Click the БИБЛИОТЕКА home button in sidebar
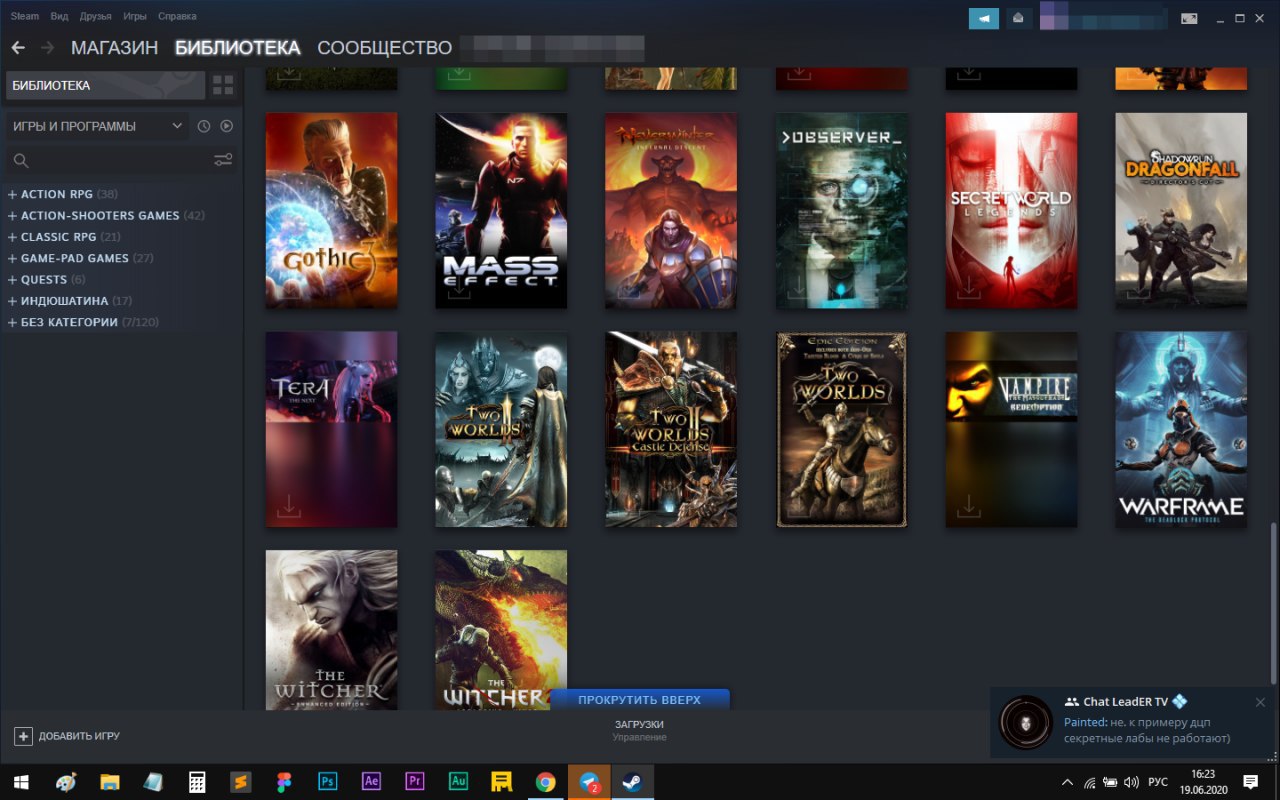The width and height of the screenshot is (1280, 800). 105,85
